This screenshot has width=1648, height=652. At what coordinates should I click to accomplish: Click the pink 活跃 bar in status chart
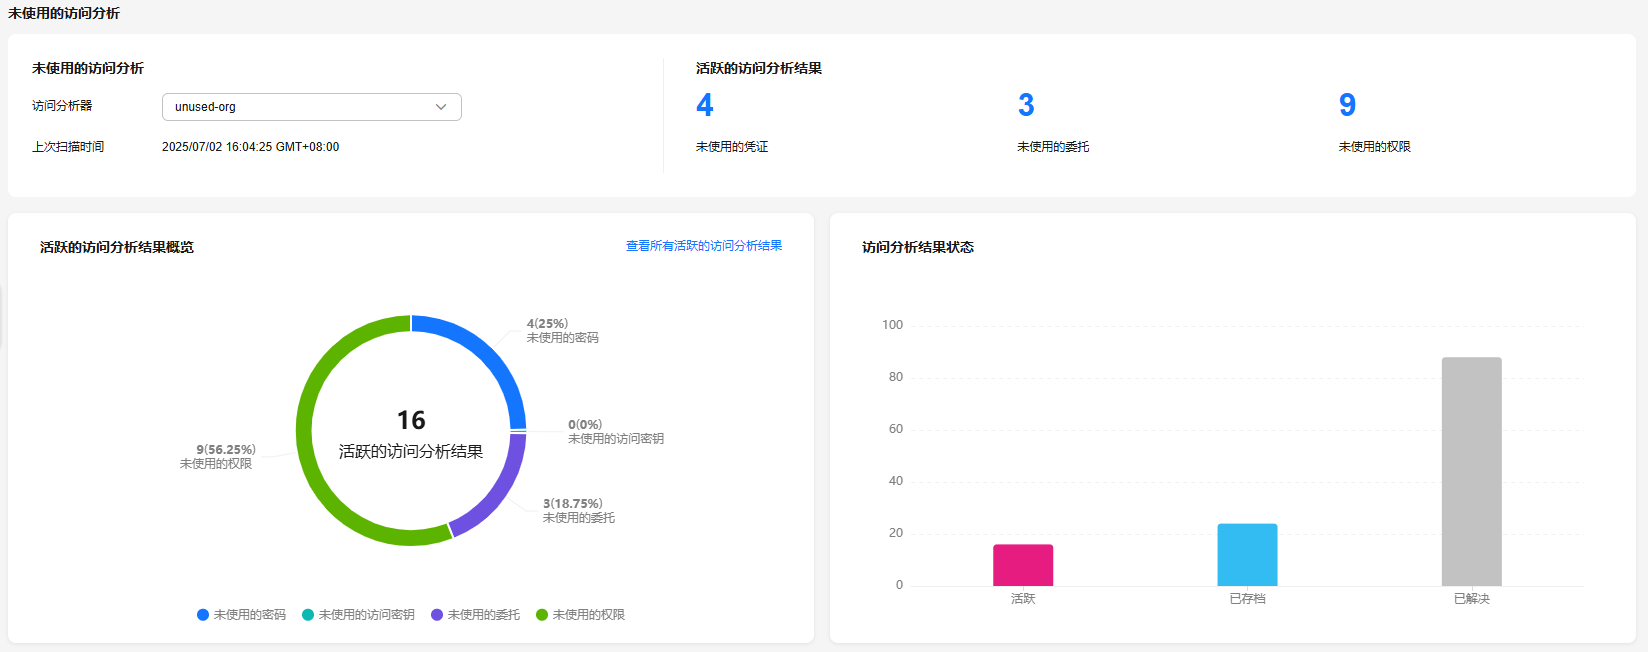[1023, 565]
